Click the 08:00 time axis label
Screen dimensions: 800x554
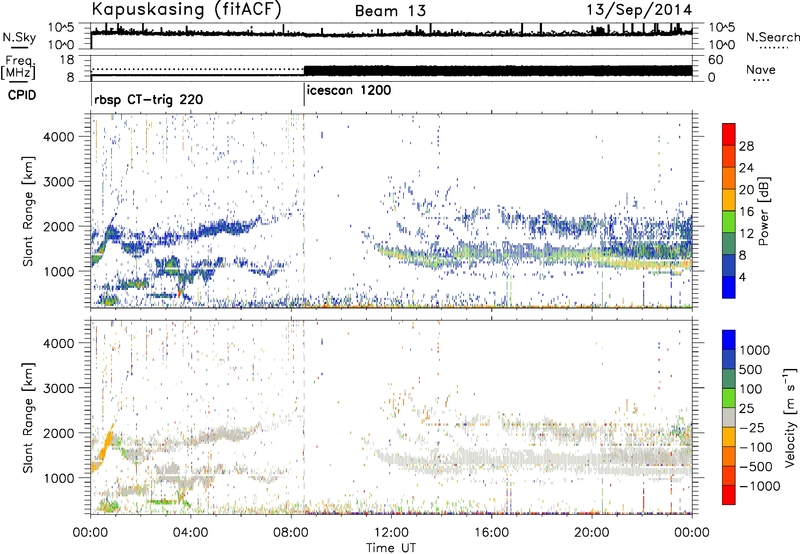click(x=291, y=533)
